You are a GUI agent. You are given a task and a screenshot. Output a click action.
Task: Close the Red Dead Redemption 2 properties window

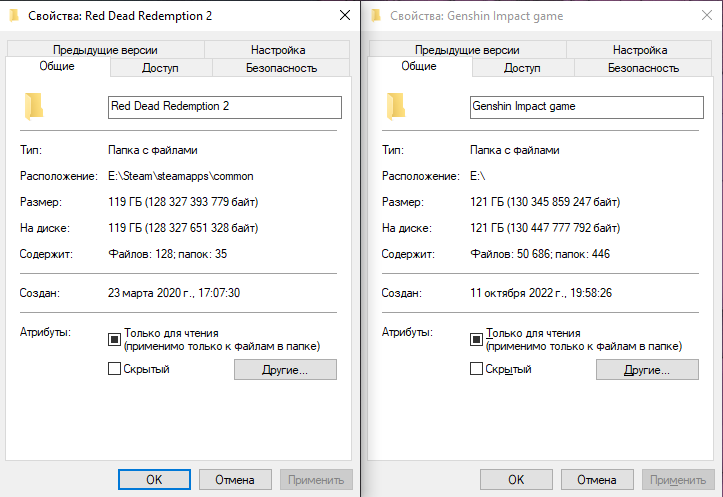coord(345,16)
